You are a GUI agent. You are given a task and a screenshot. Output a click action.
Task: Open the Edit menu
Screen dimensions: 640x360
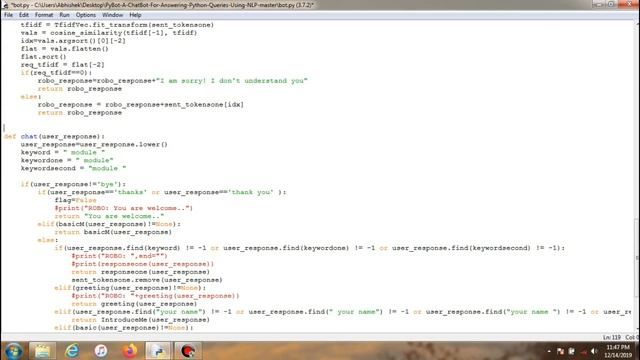pyautogui.click(x=24, y=15)
